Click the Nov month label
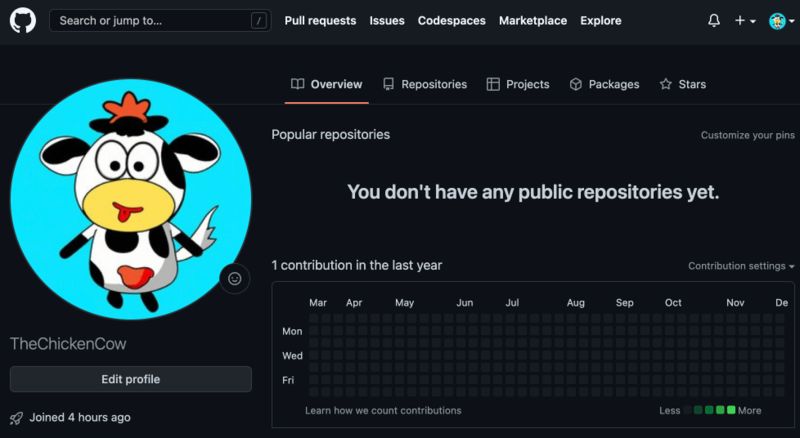This screenshot has width=800, height=438. pyautogui.click(x=735, y=303)
